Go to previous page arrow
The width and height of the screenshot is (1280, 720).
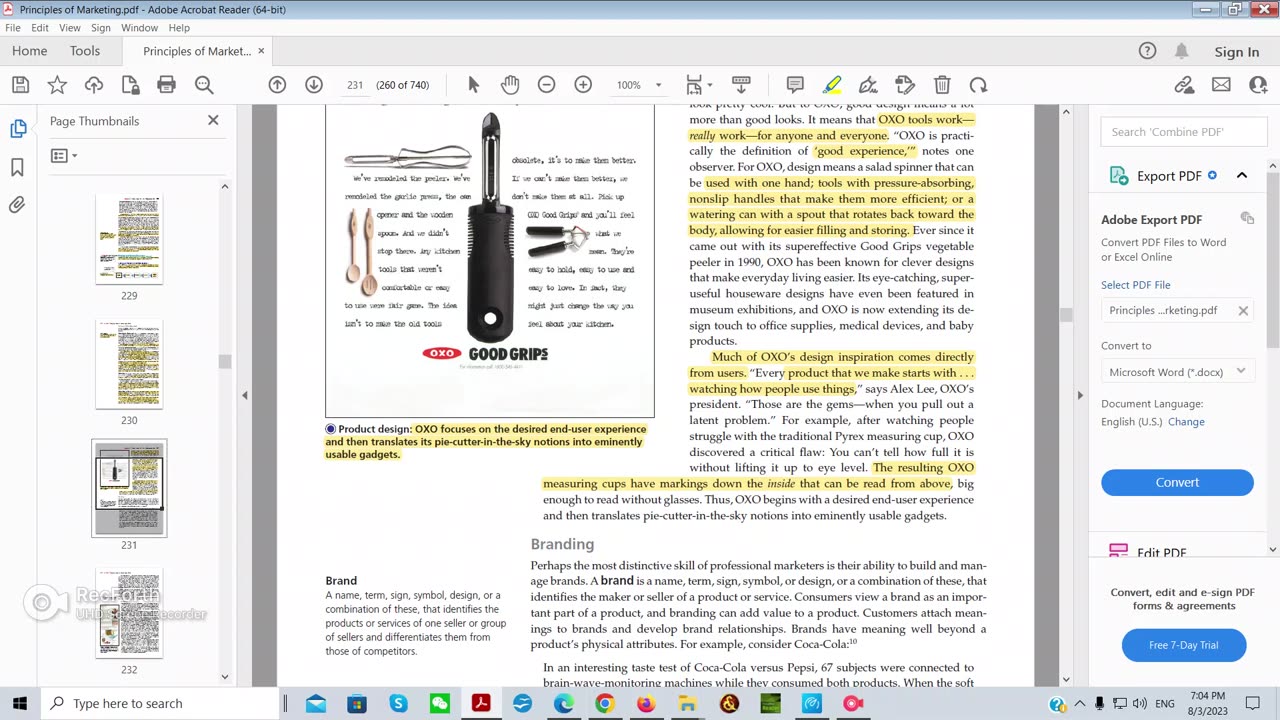[x=277, y=85]
